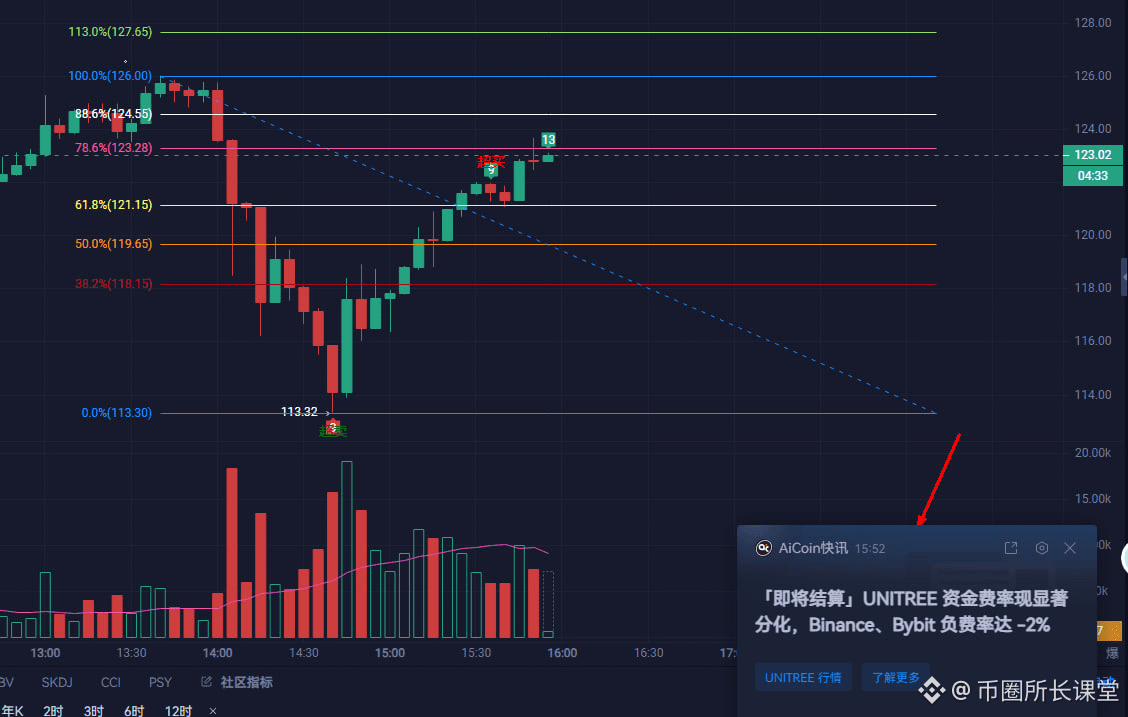This screenshot has width=1128, height=717.
Task: Open UNITREE 行情 button
Action: coord(803,677)
